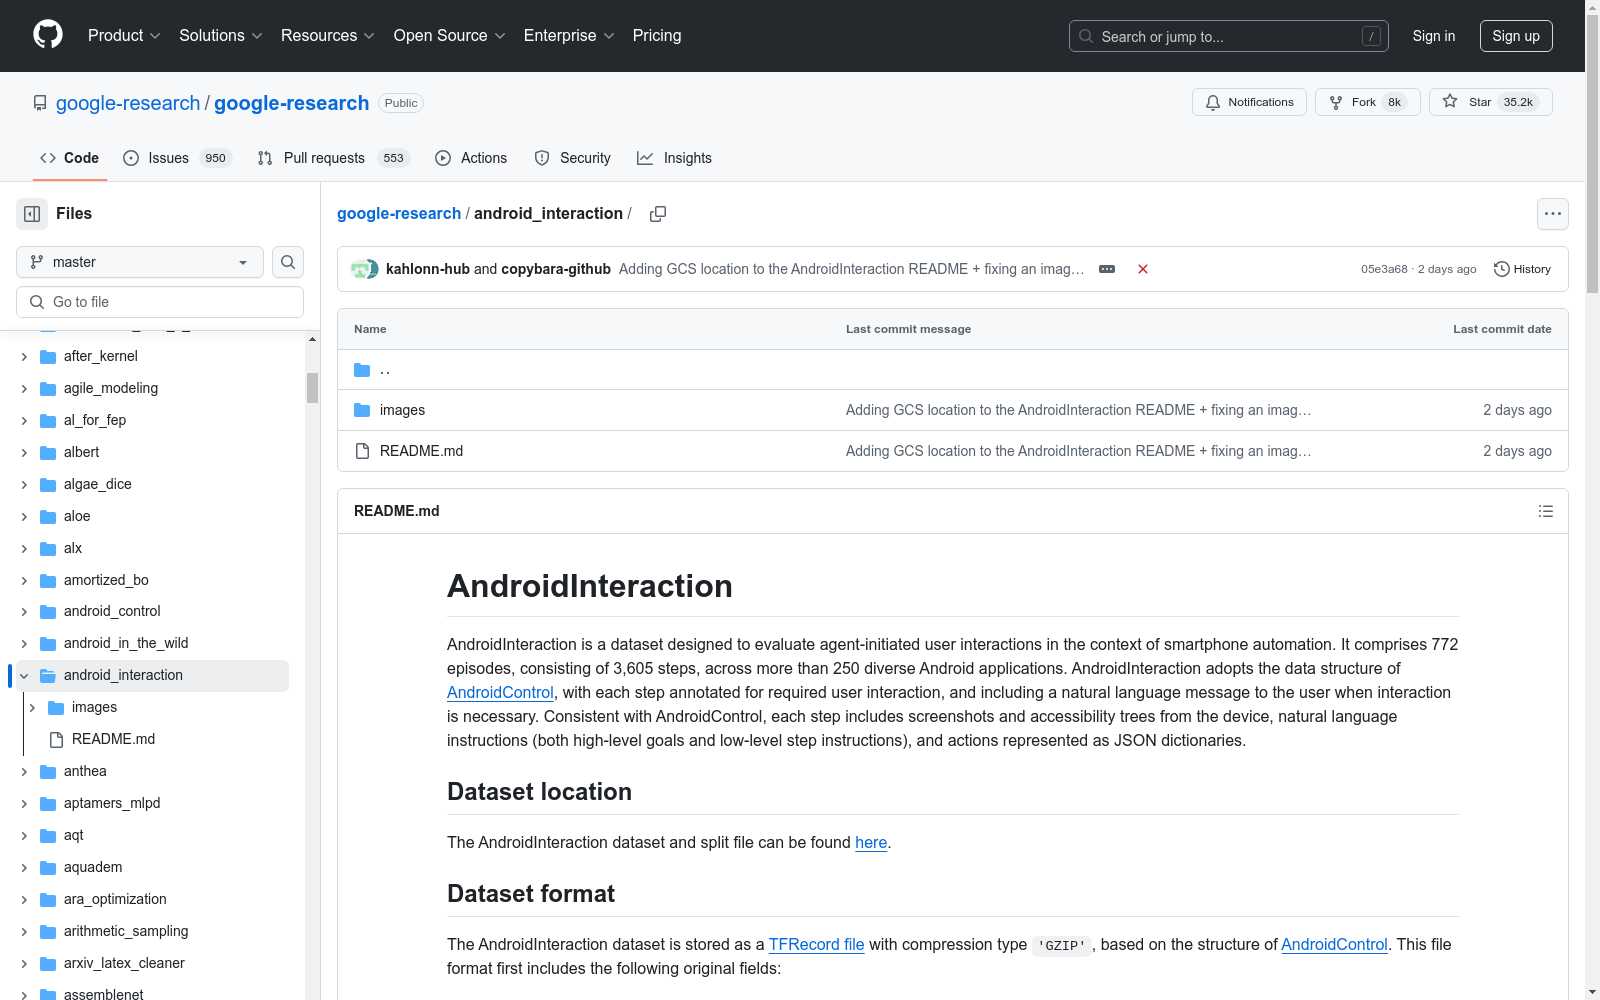
Task: Open README.md in file table
Action: click(x=421, y=451)
